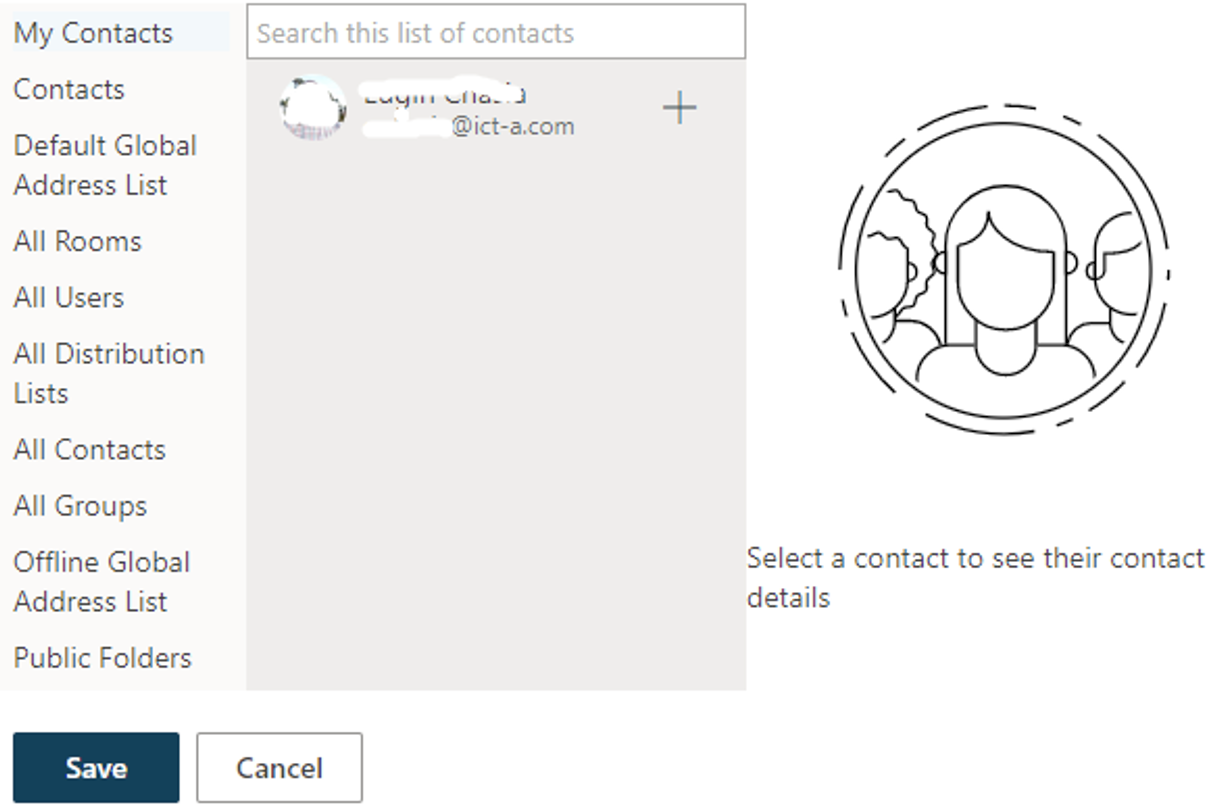Click the Cancel button
Screen dimensions: 1222x812
(x=279, y=768)
